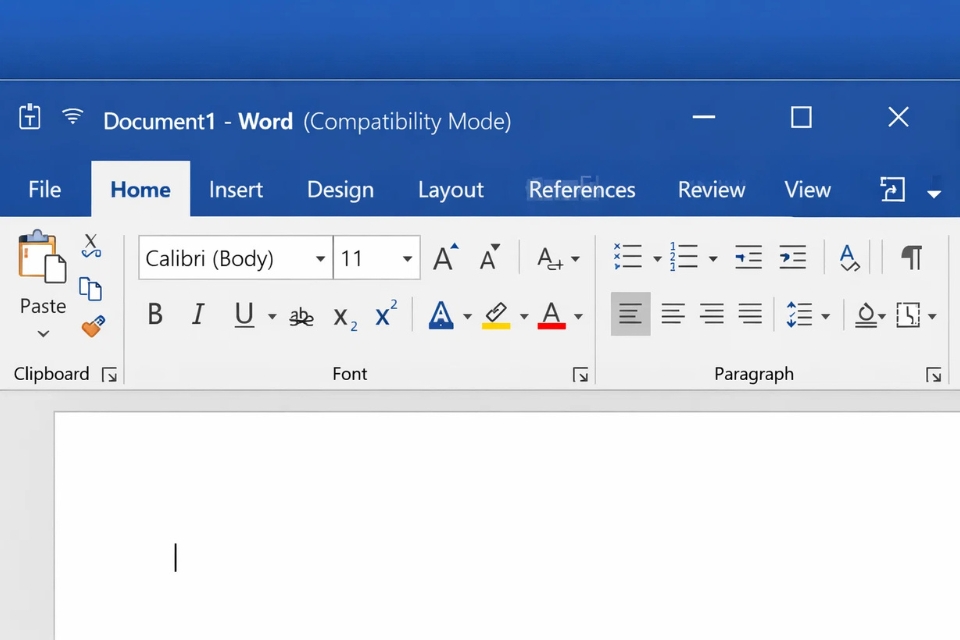Apply Strikethrough formatting
Image resolution: width=960 pixels, height=640 pixels.
pyautogui.click(x=300, y=315)
